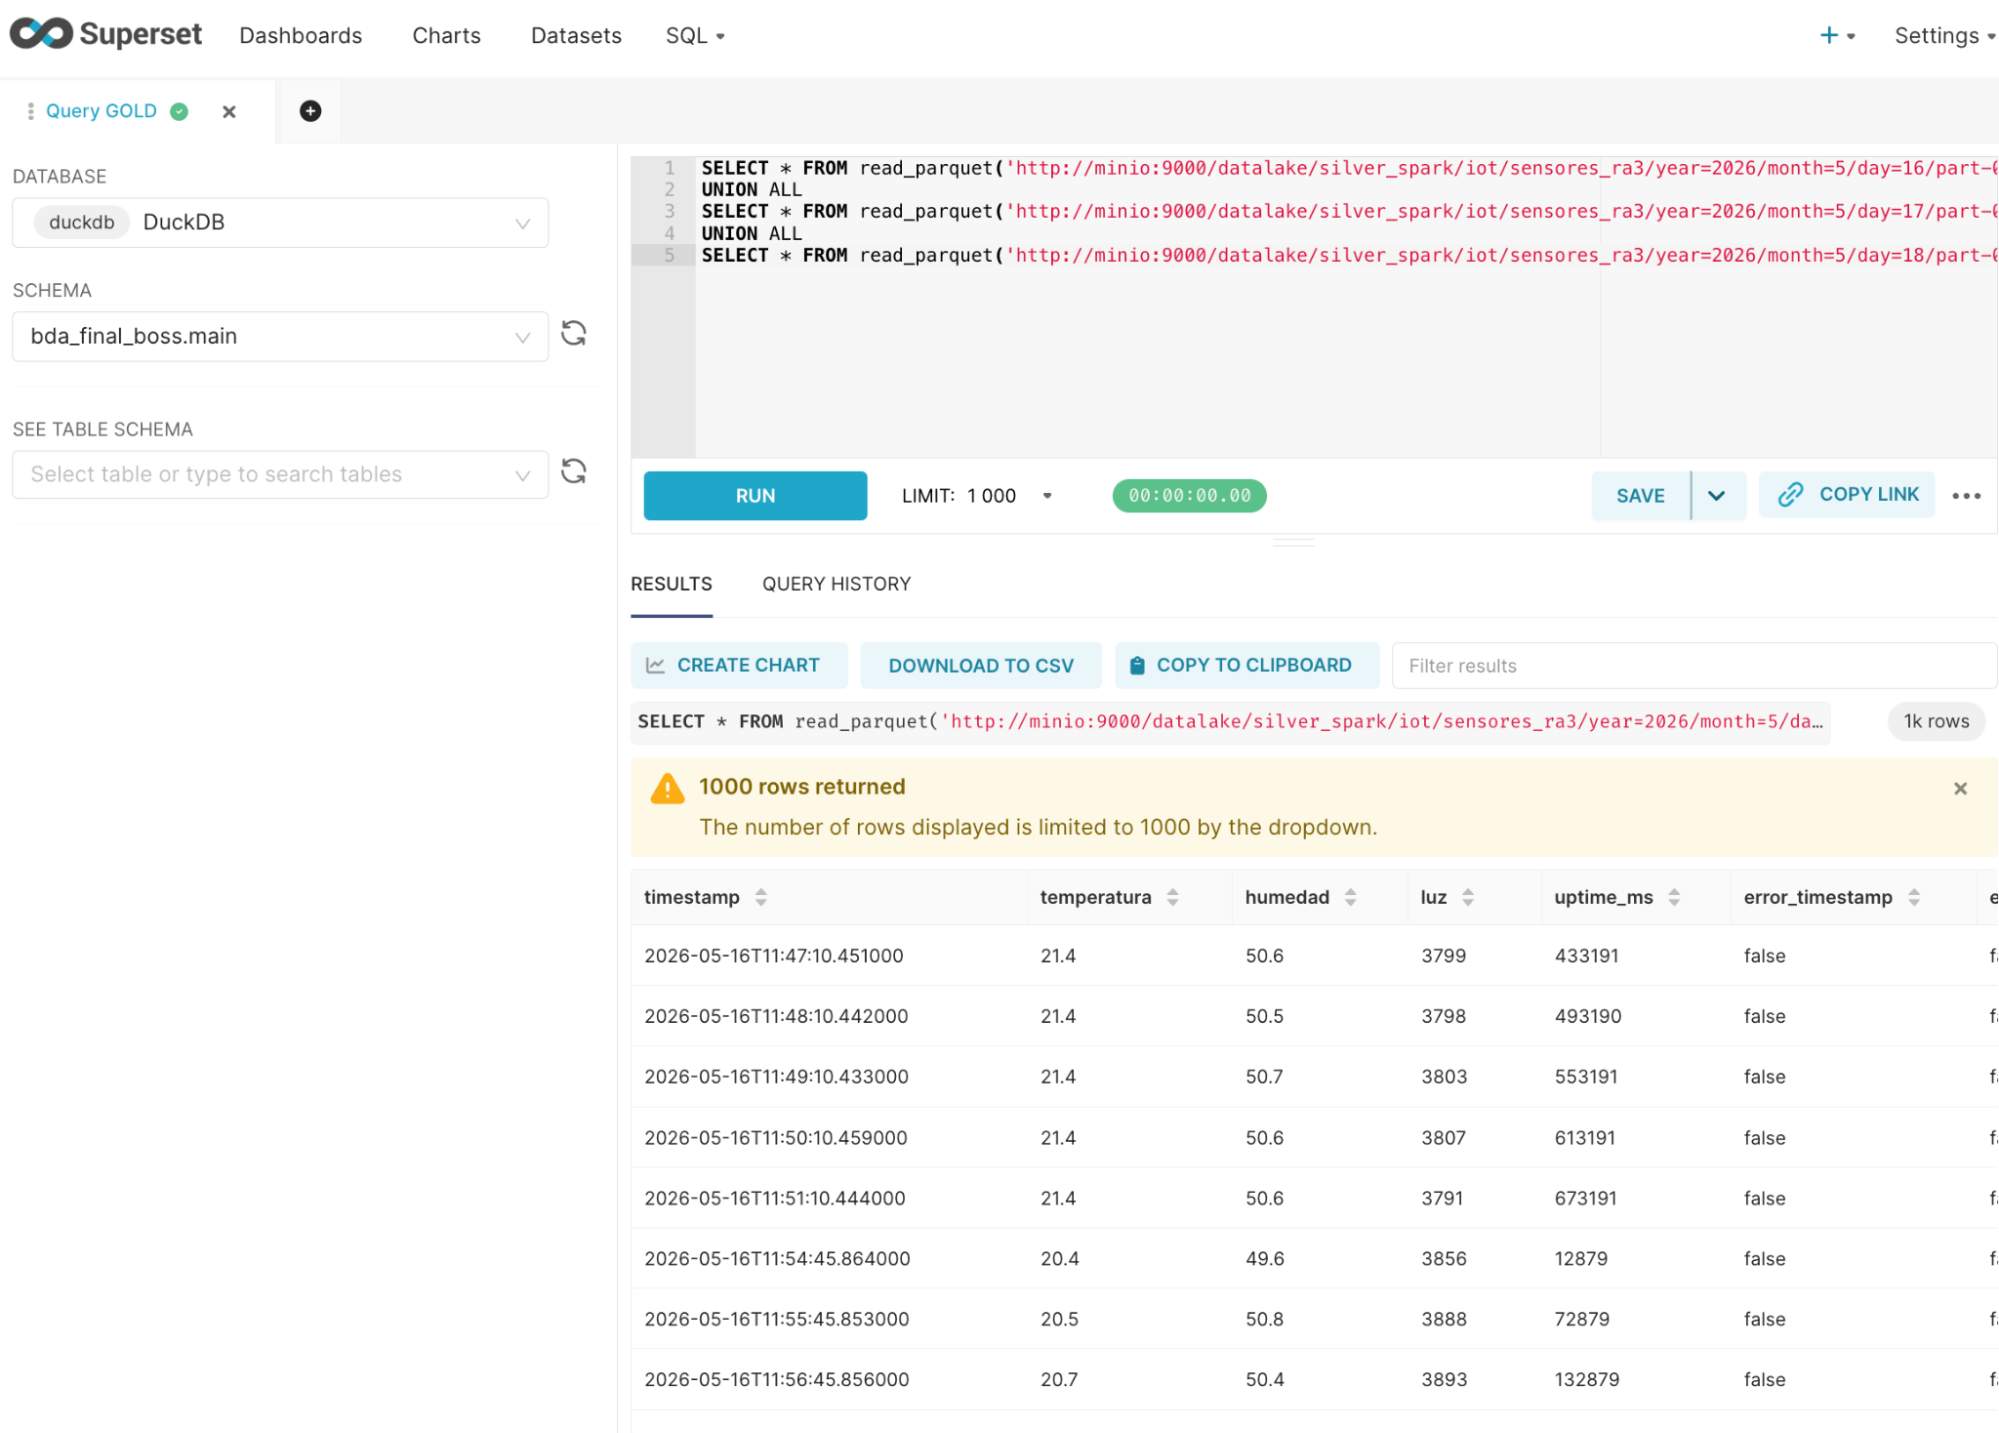This screenshot has width=1999, height=1433.
Task: Close the Query GOLD tab
Action: [229, 112]
